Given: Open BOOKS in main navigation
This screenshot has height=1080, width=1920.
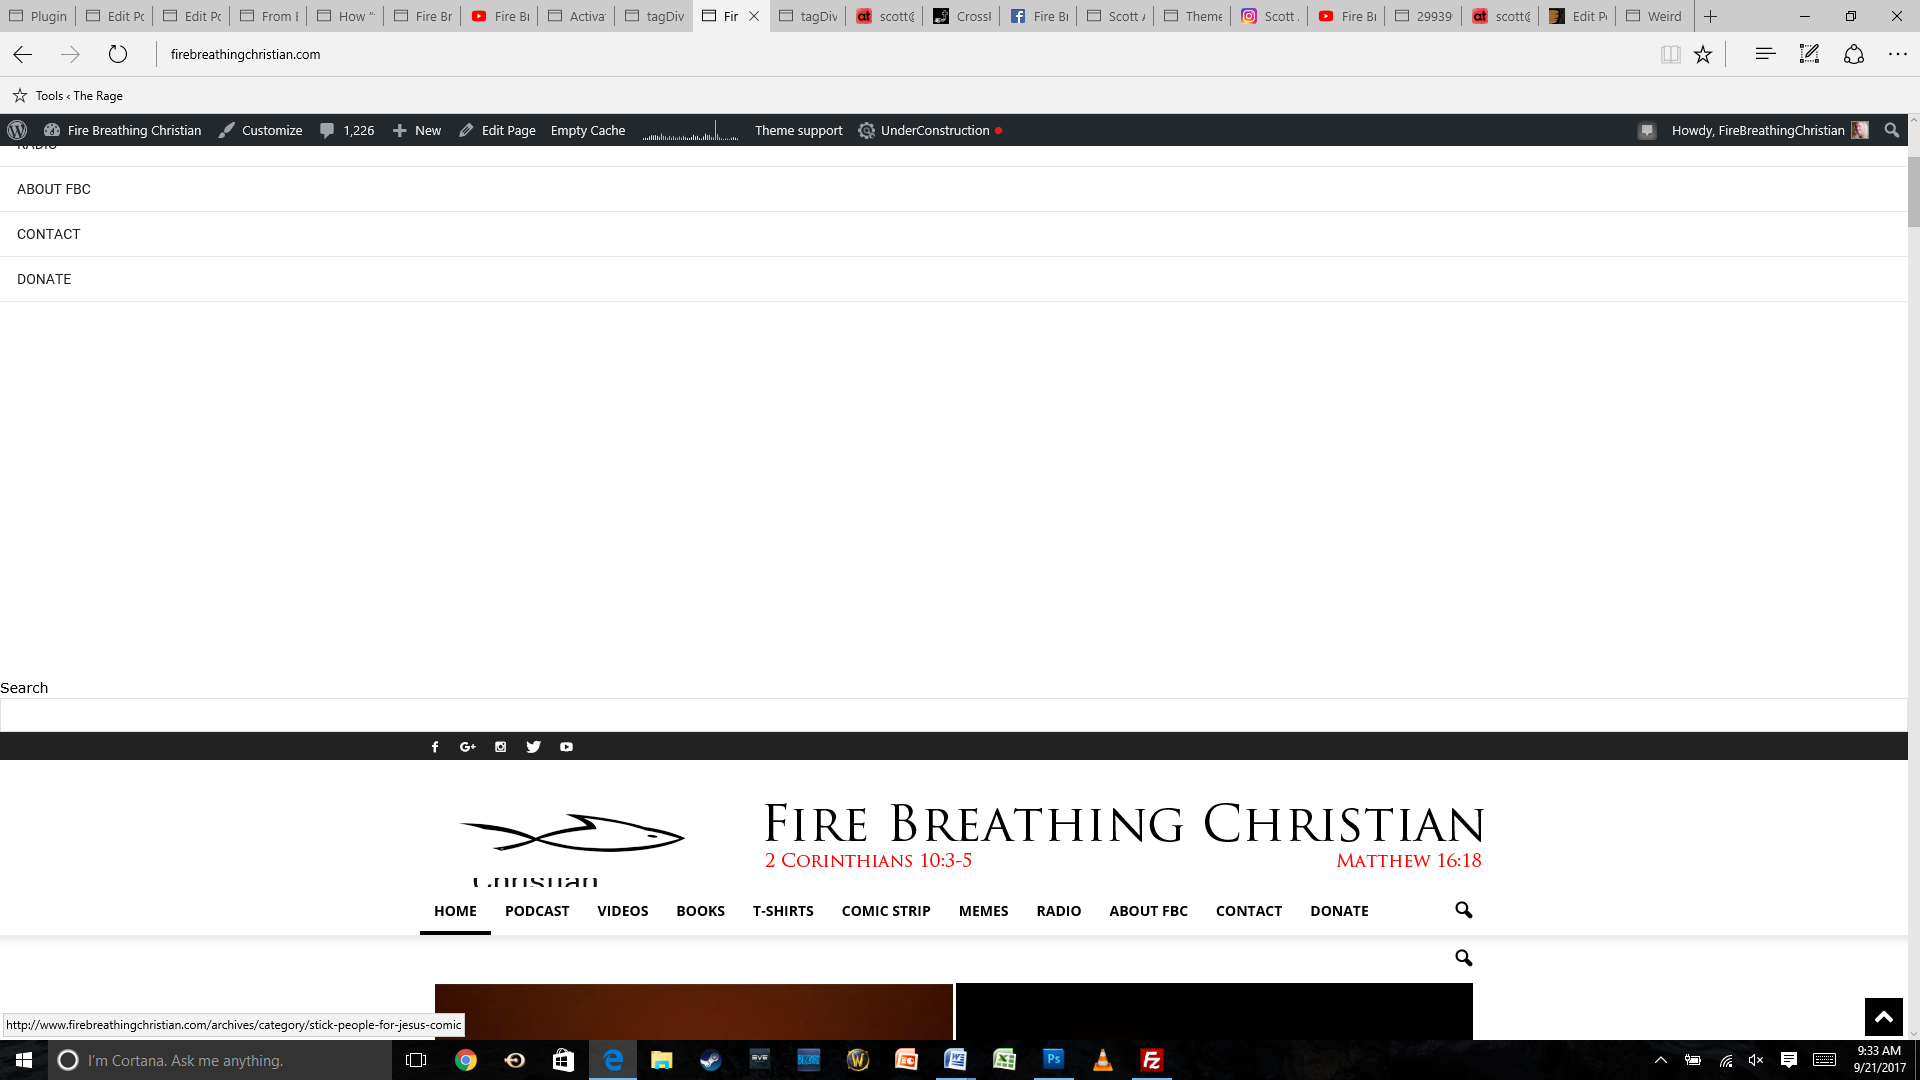Looking at the screenshot, I should pyautogui.click(x=700, y=911).
